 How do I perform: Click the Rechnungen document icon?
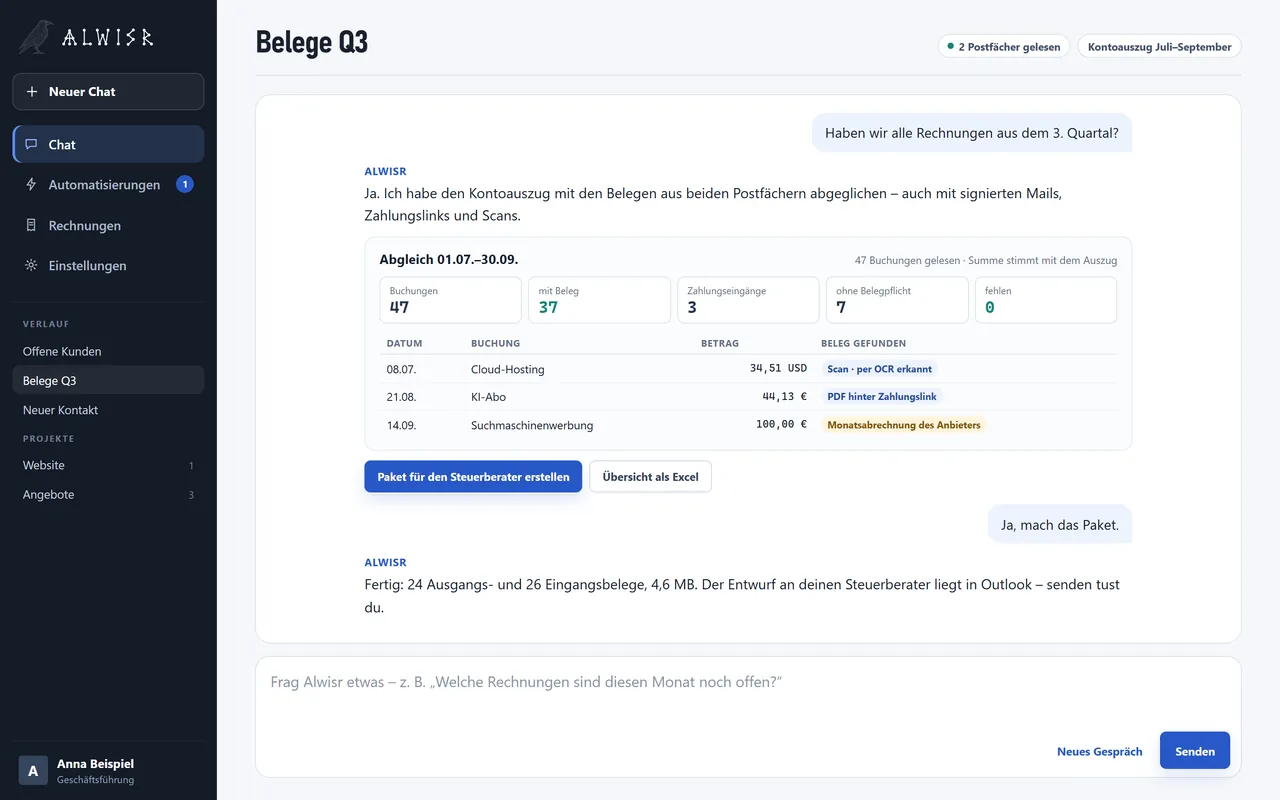tap(32, 225)
